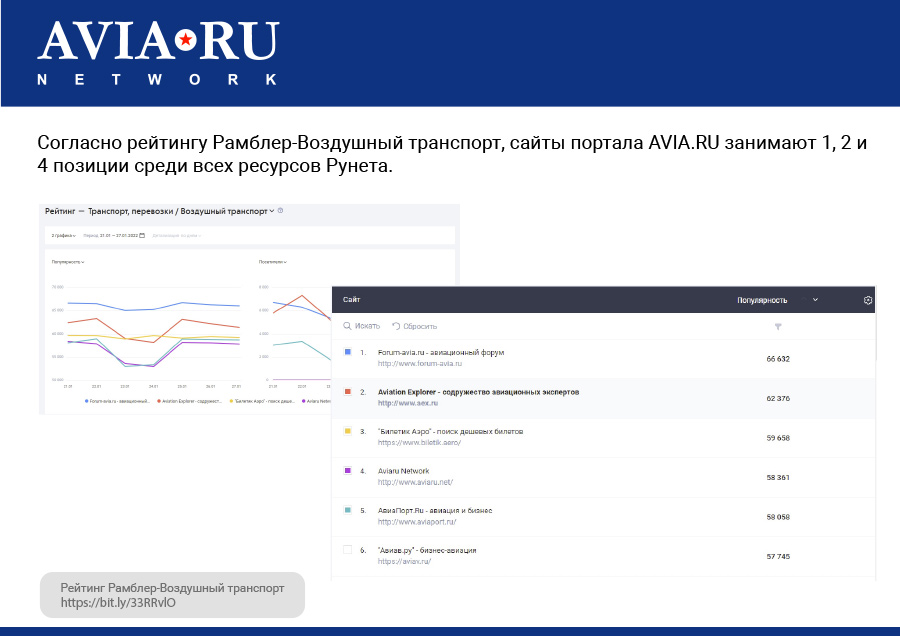Click the Сбросить reset button
900x636 pixels.
[414, 326]
